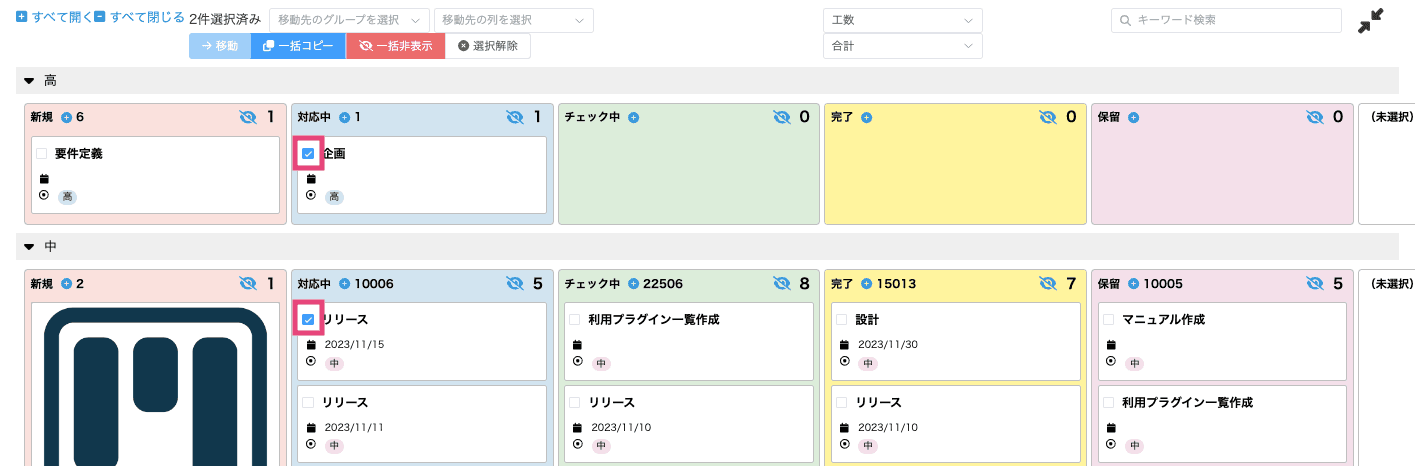This screenshot has width=1415, height=466.
Task: Open the 合計 dropdown
Action: point(903,46)
